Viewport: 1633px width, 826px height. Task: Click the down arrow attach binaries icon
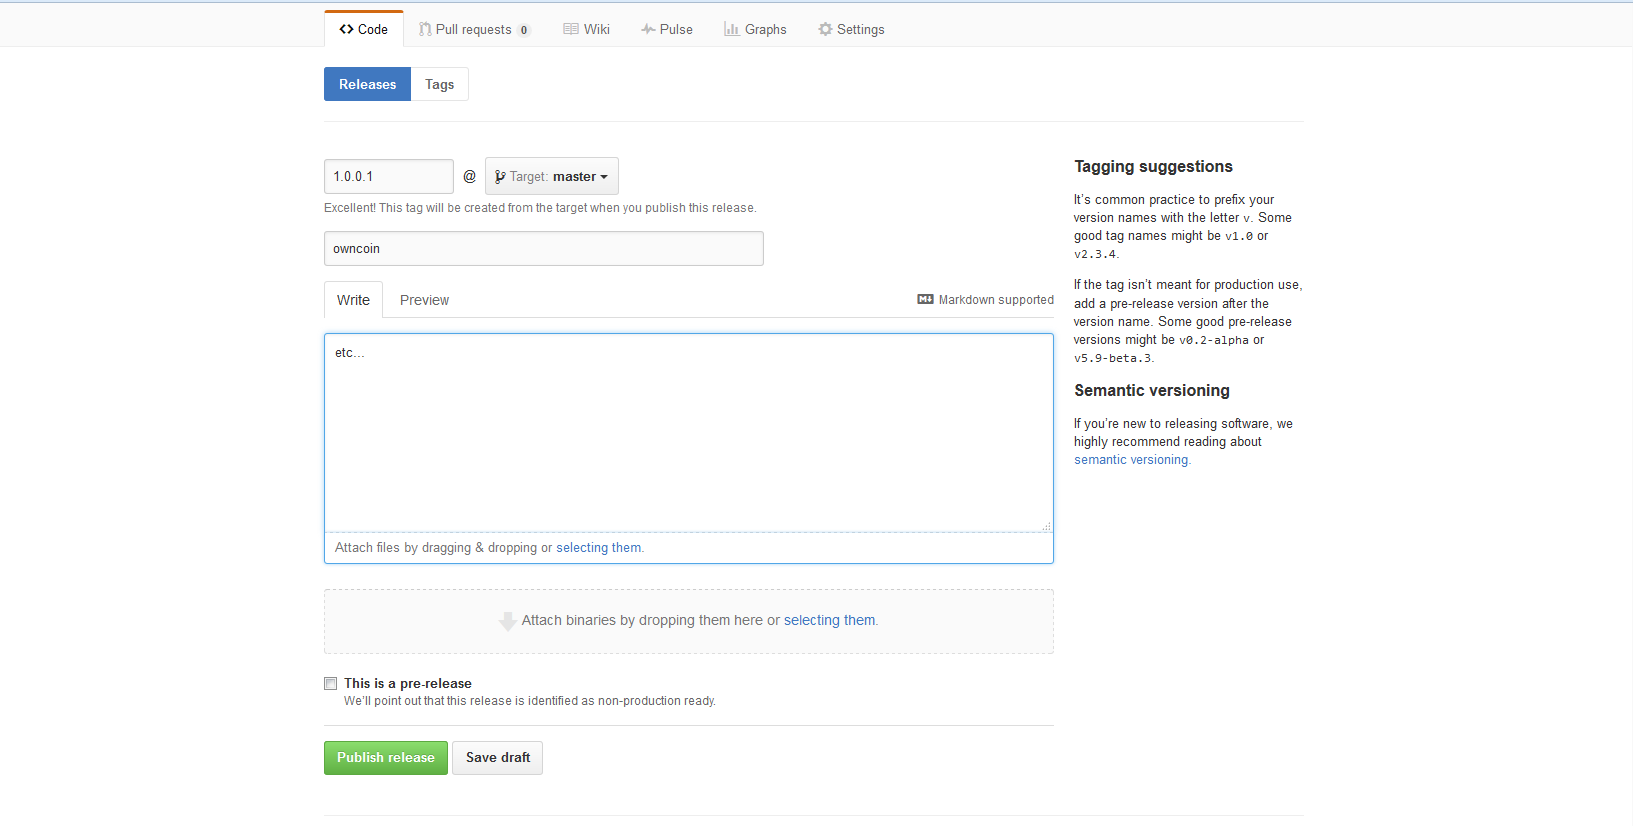[x=508, y=621]
